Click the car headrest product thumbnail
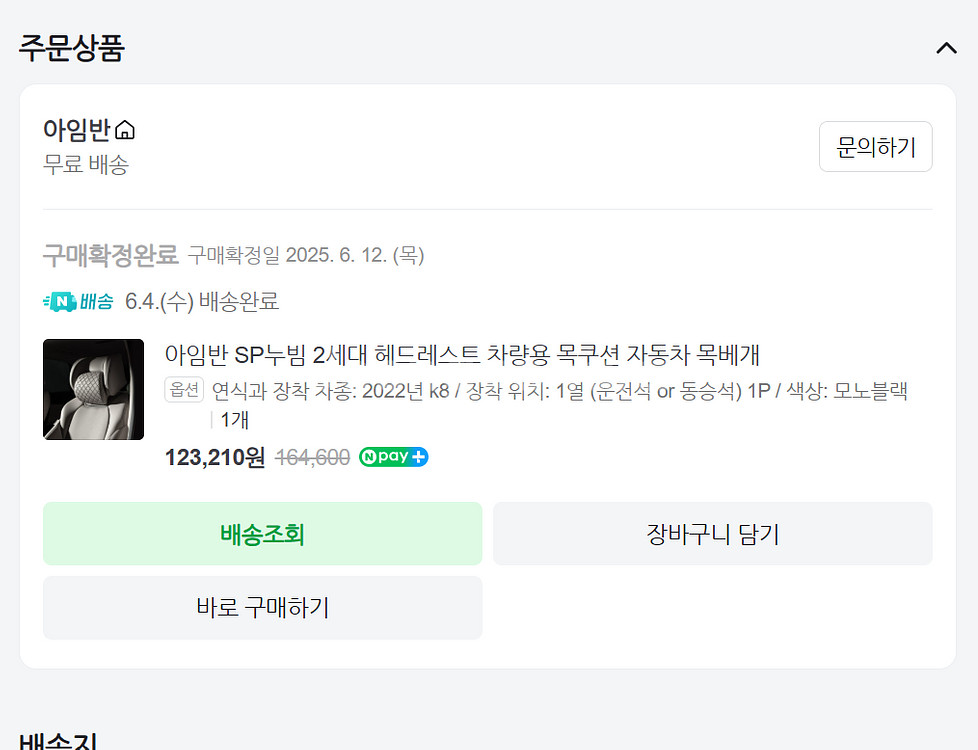978x750 pixels. [92, 389]
